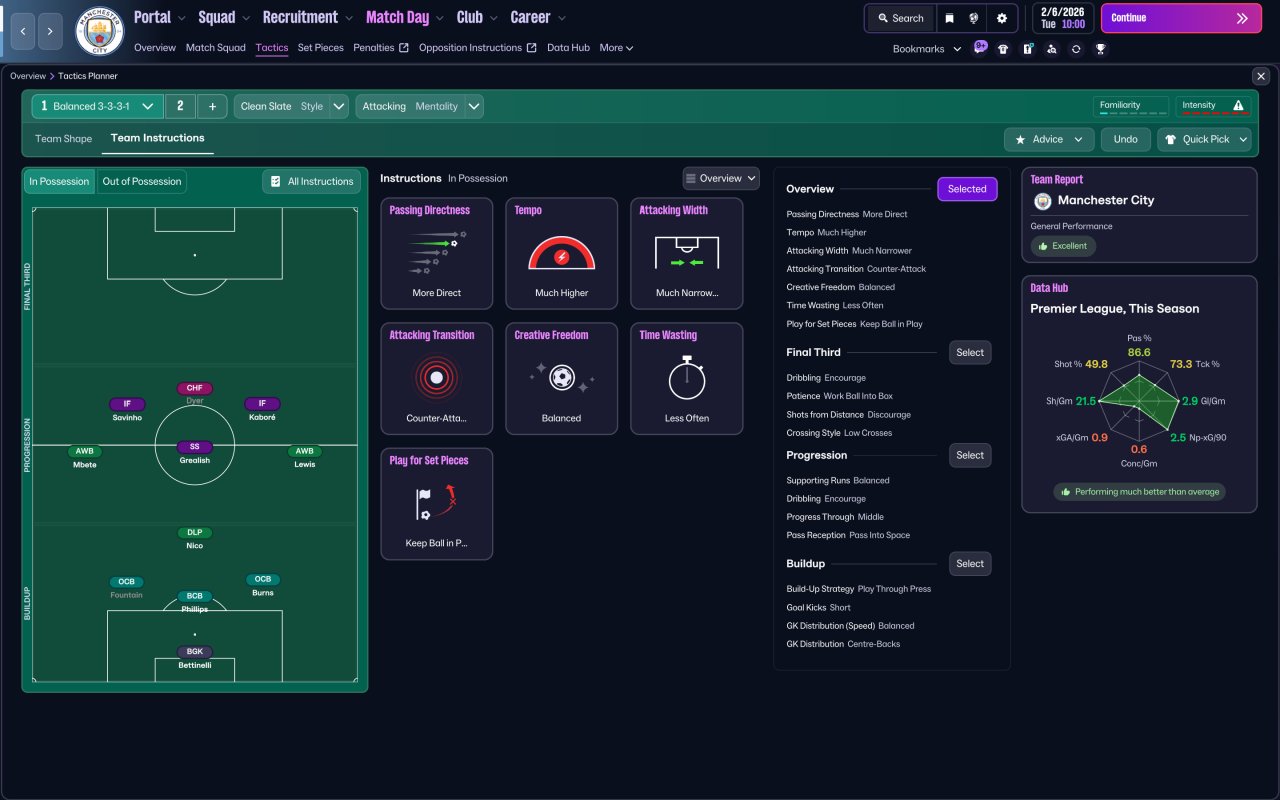
Task: Open the Passing Directness instruction card
Action: (437, 253)
